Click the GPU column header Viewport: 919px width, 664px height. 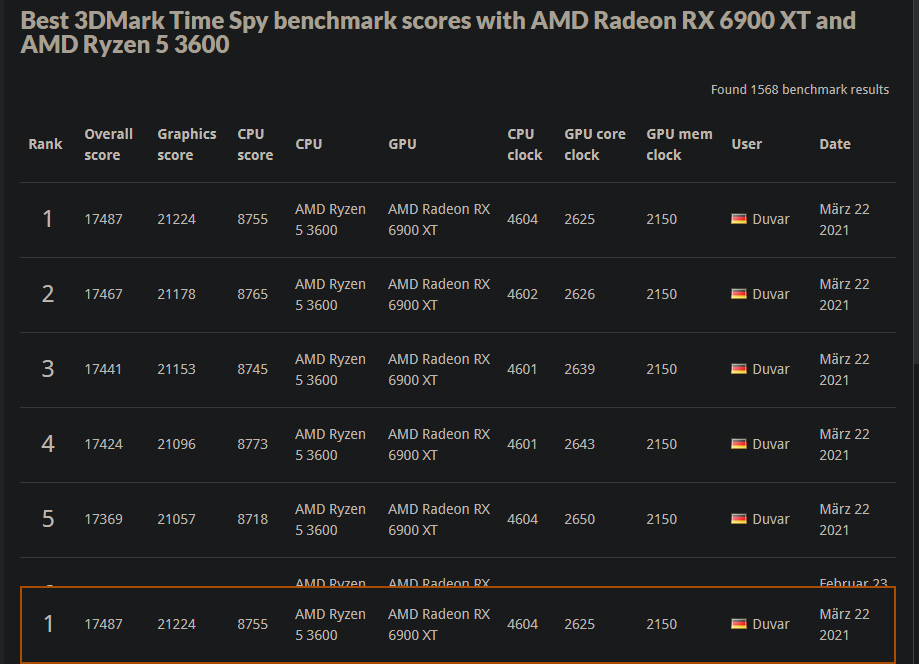click(402, 144)
